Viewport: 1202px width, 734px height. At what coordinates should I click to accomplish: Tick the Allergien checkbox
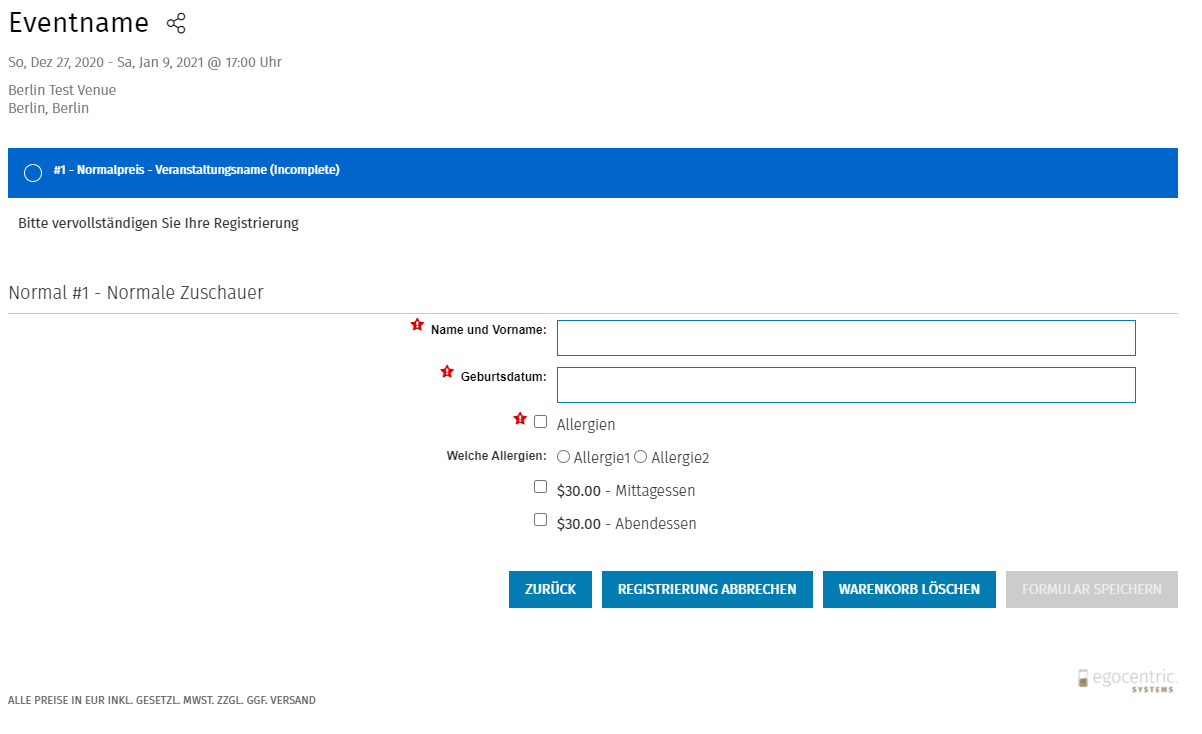[x=541, y=422]
